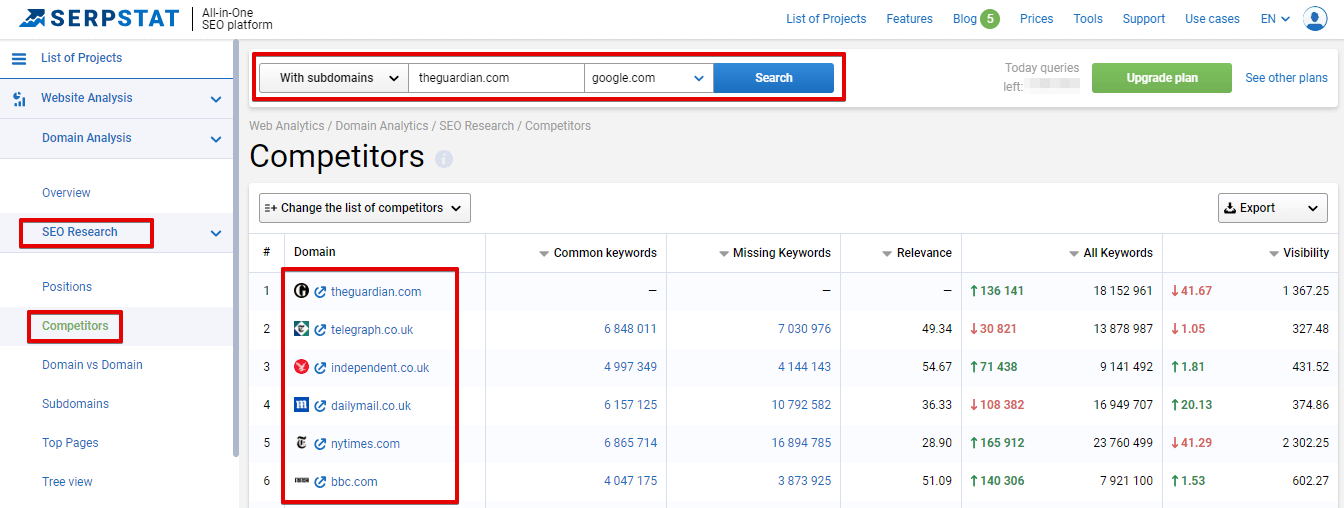
Task: Open external link icon for telegraph.co.uk
Action: pyautogui.click(x=320, y=330)
